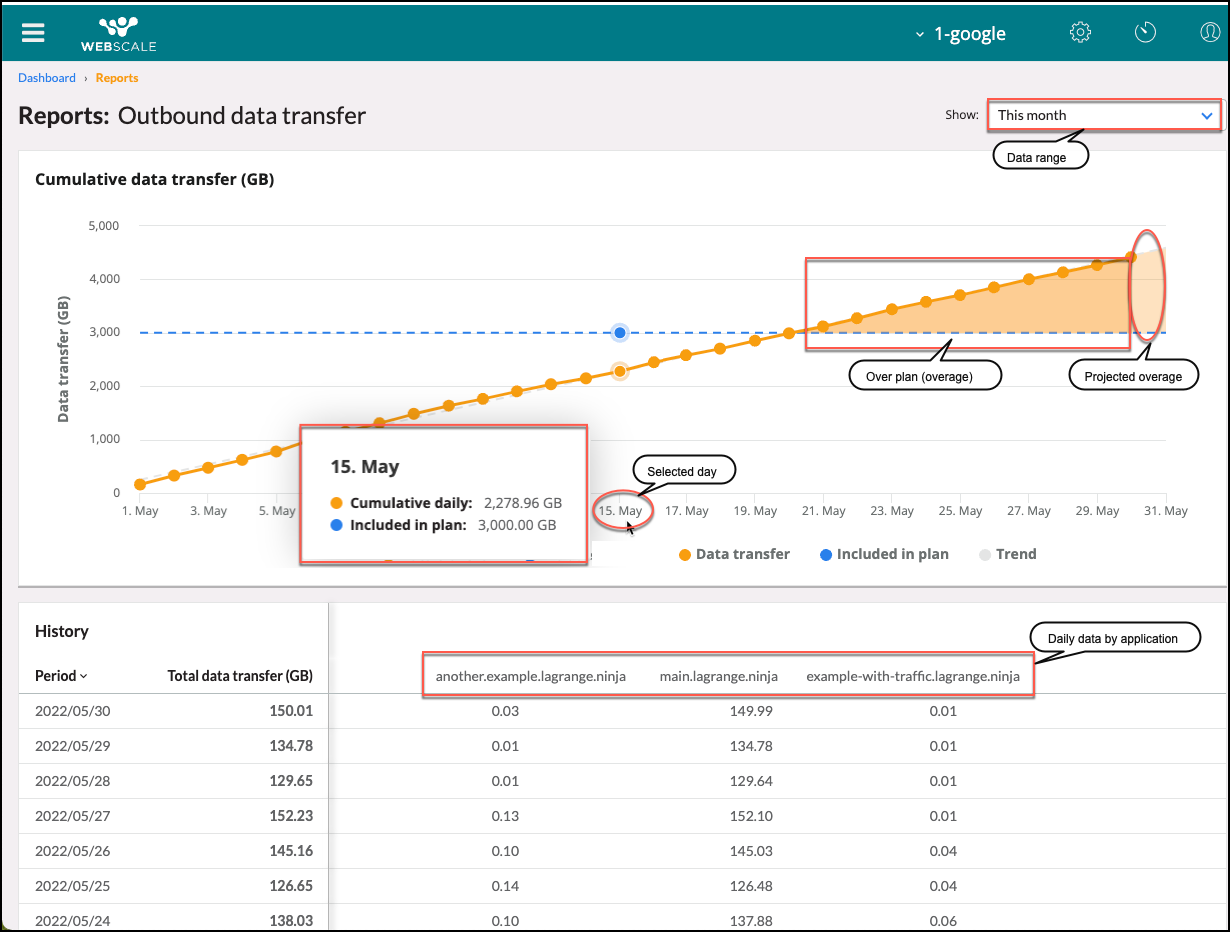Toggle the Included in plan legend series
1230x932 pixels.
(x=883, y=554)
